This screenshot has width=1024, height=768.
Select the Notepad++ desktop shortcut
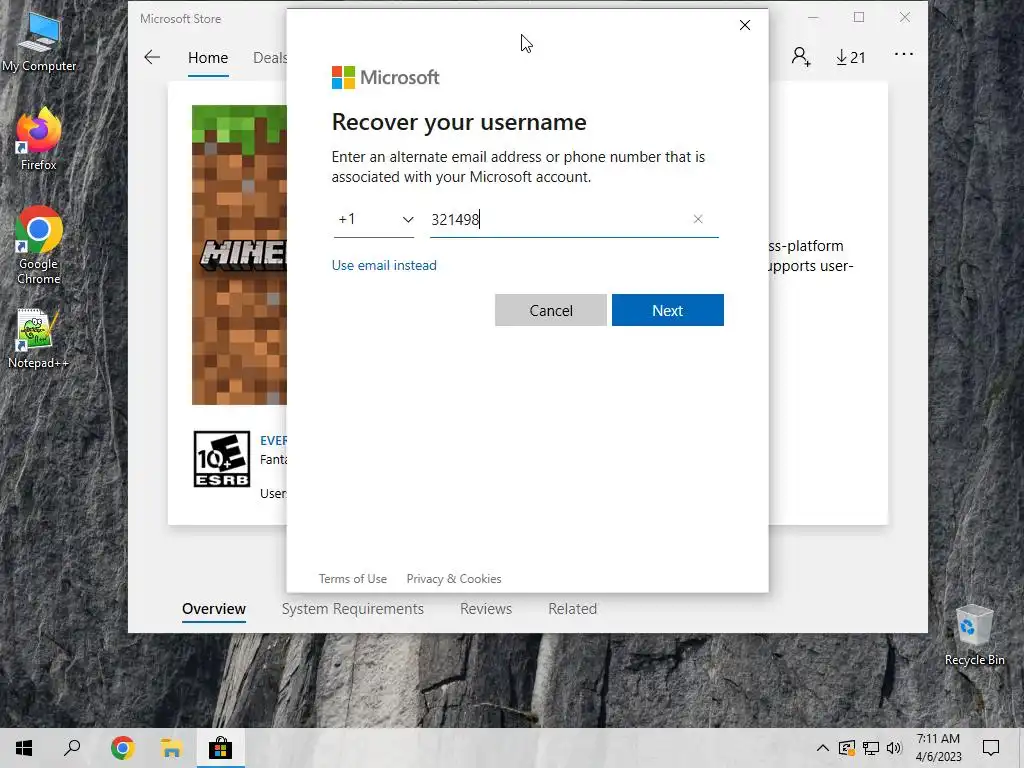[x=39, y=339]
